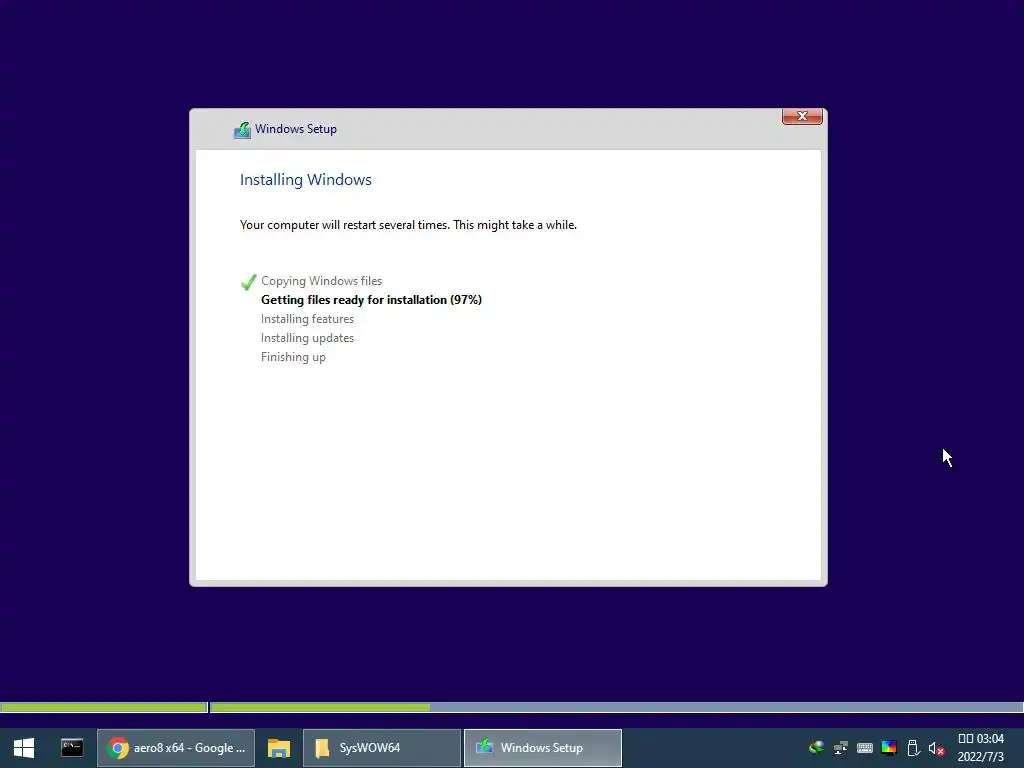
Task: Click the safely remove USB hardware icon
Action: (913, 748)
